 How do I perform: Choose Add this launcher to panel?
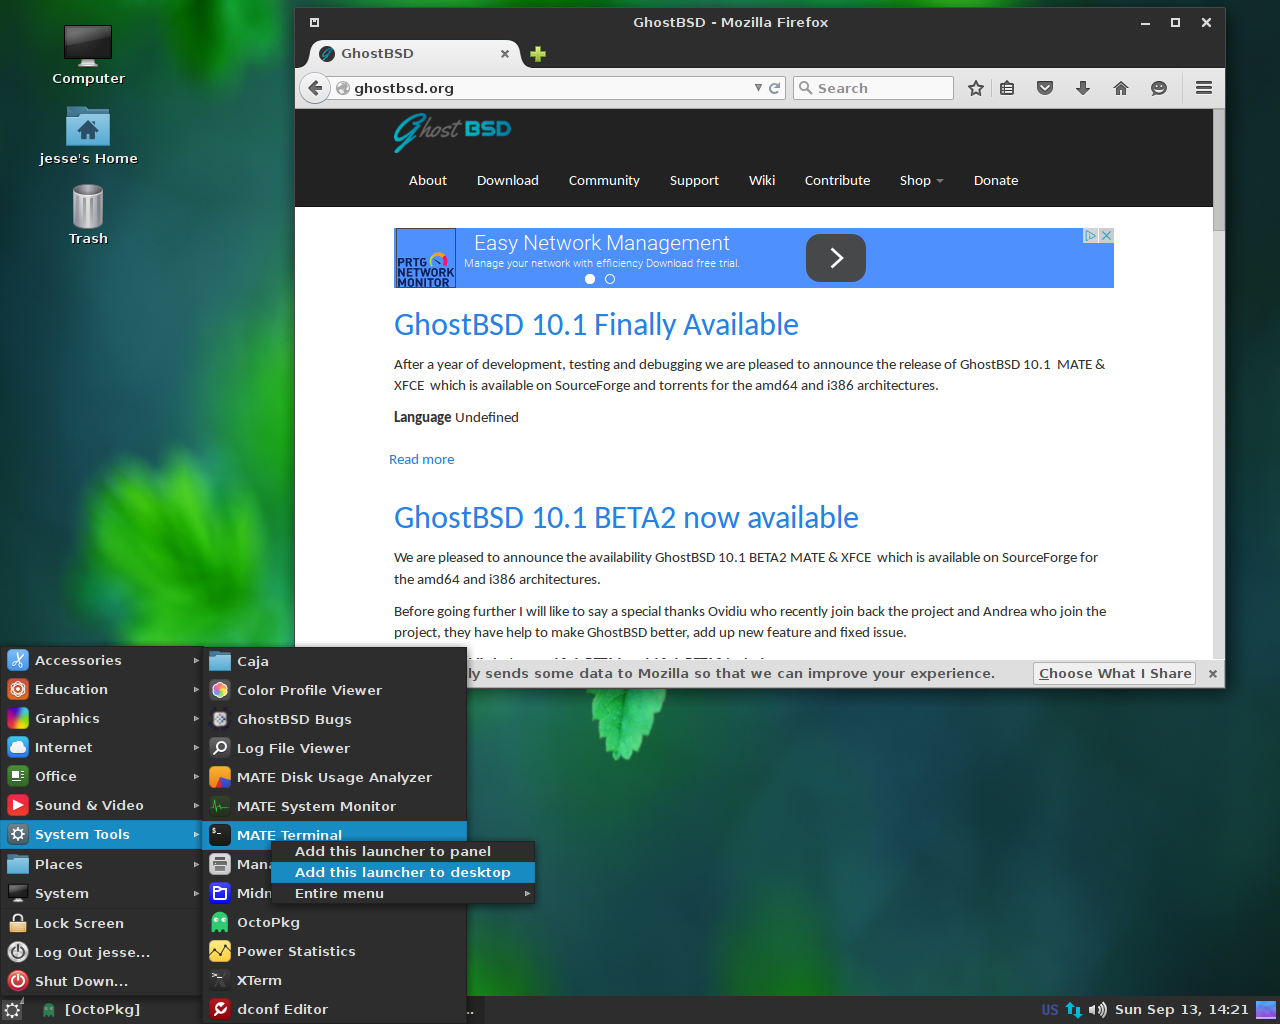click(403, 851)
